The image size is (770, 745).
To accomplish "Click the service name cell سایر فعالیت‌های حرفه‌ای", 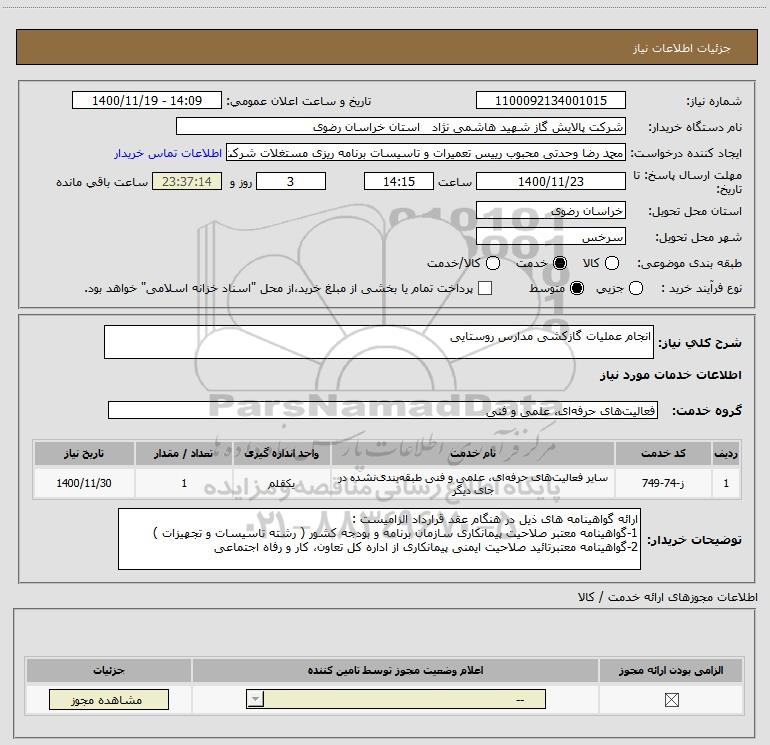I will tap(472, 483).
